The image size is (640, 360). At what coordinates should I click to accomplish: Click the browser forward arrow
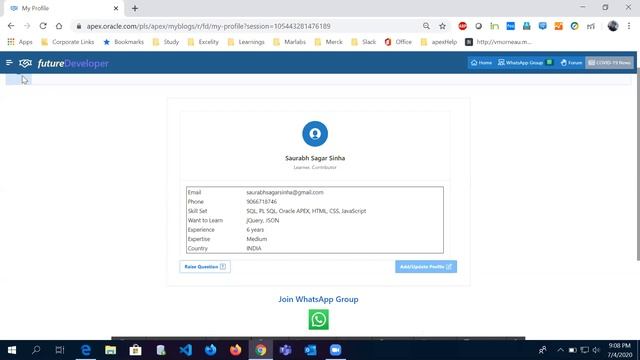[x=27, y=26]
